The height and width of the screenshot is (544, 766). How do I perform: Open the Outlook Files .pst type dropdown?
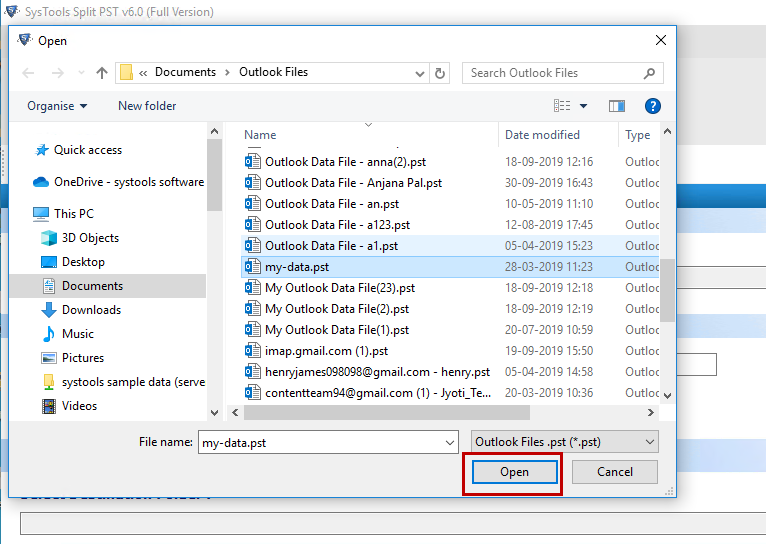(565, 442)
